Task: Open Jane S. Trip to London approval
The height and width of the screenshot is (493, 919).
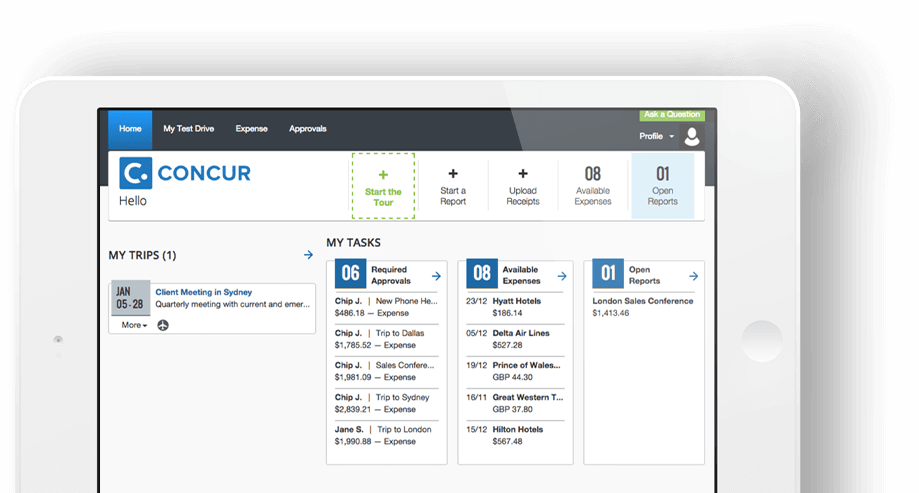Action: (x=387, y=436)
